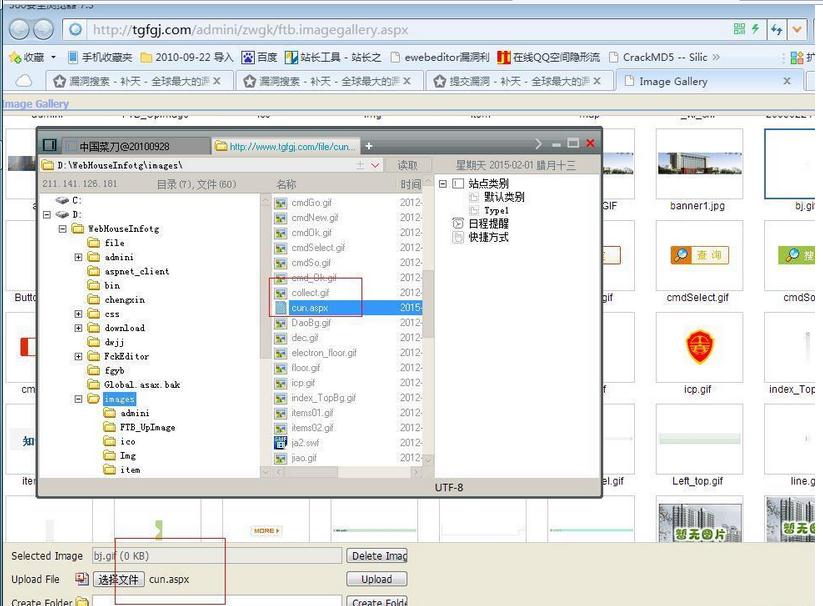Open the CrackMD5 bookmark
The width and height of the screenshot is (823, 606).
click(658, 57)
